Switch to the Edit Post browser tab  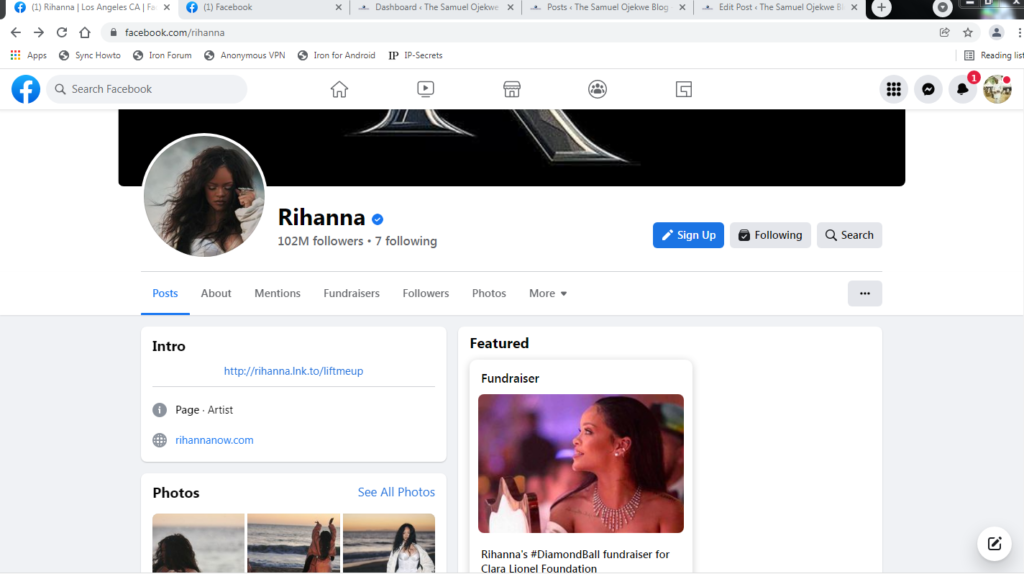[779, 7]
